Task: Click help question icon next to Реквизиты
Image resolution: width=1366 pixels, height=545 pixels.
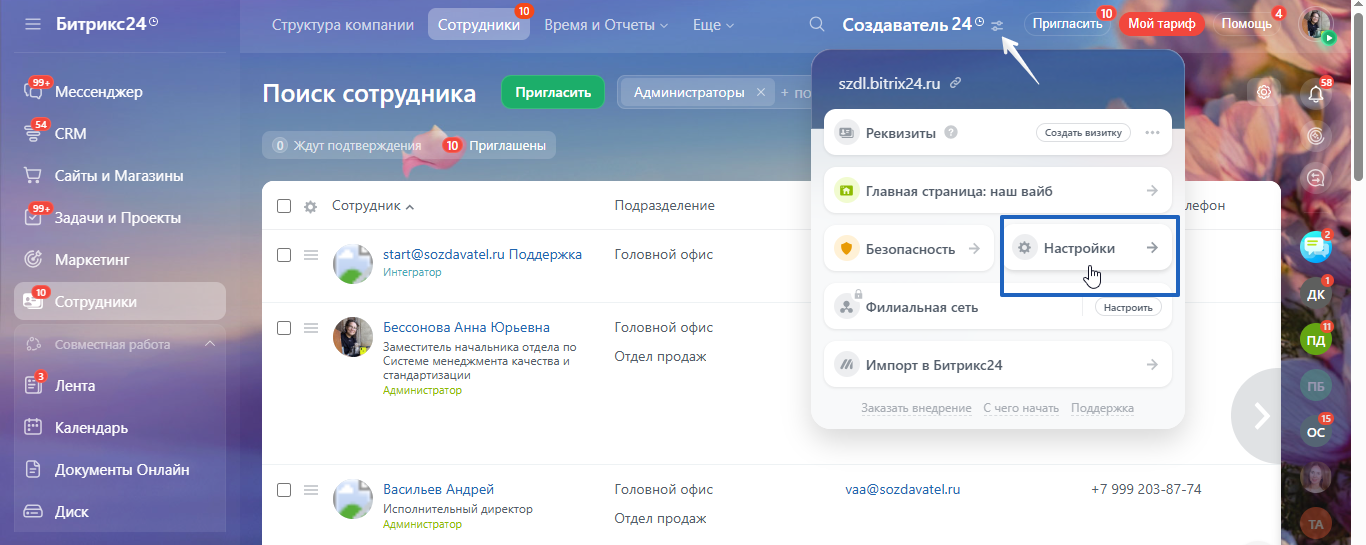Action: pos(951,132)
